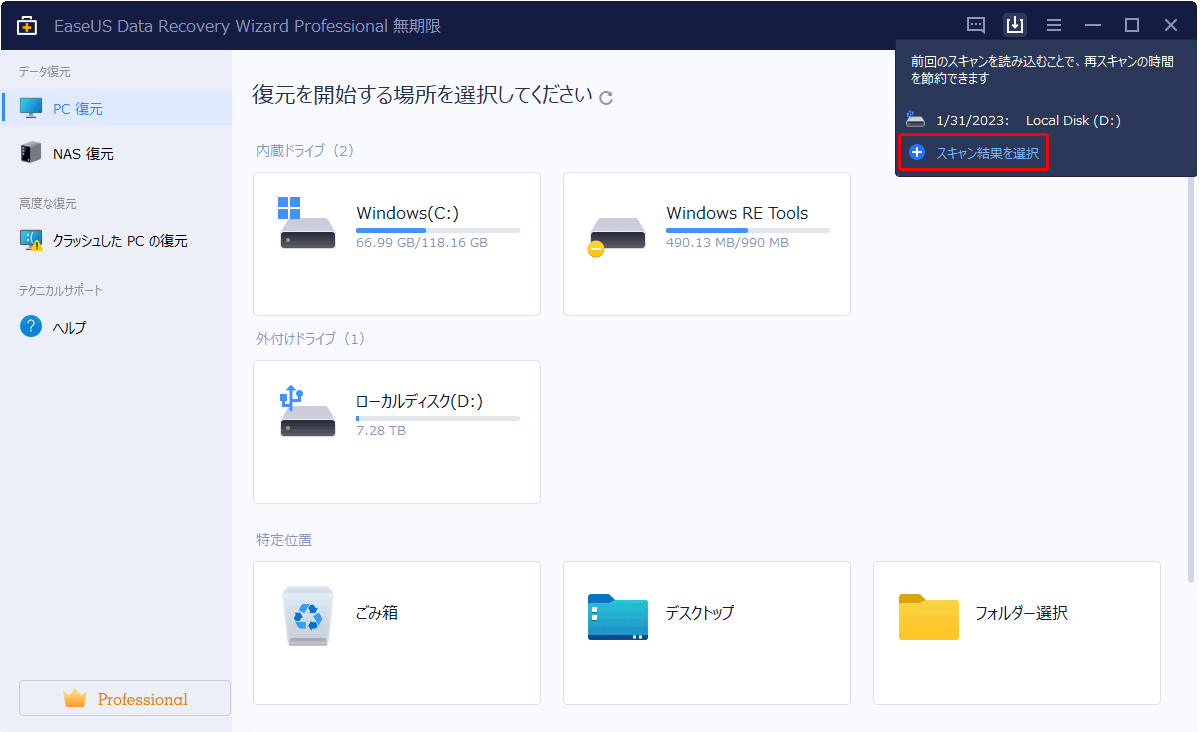Choose the デスクトップ location card

[x=707, y=633]
